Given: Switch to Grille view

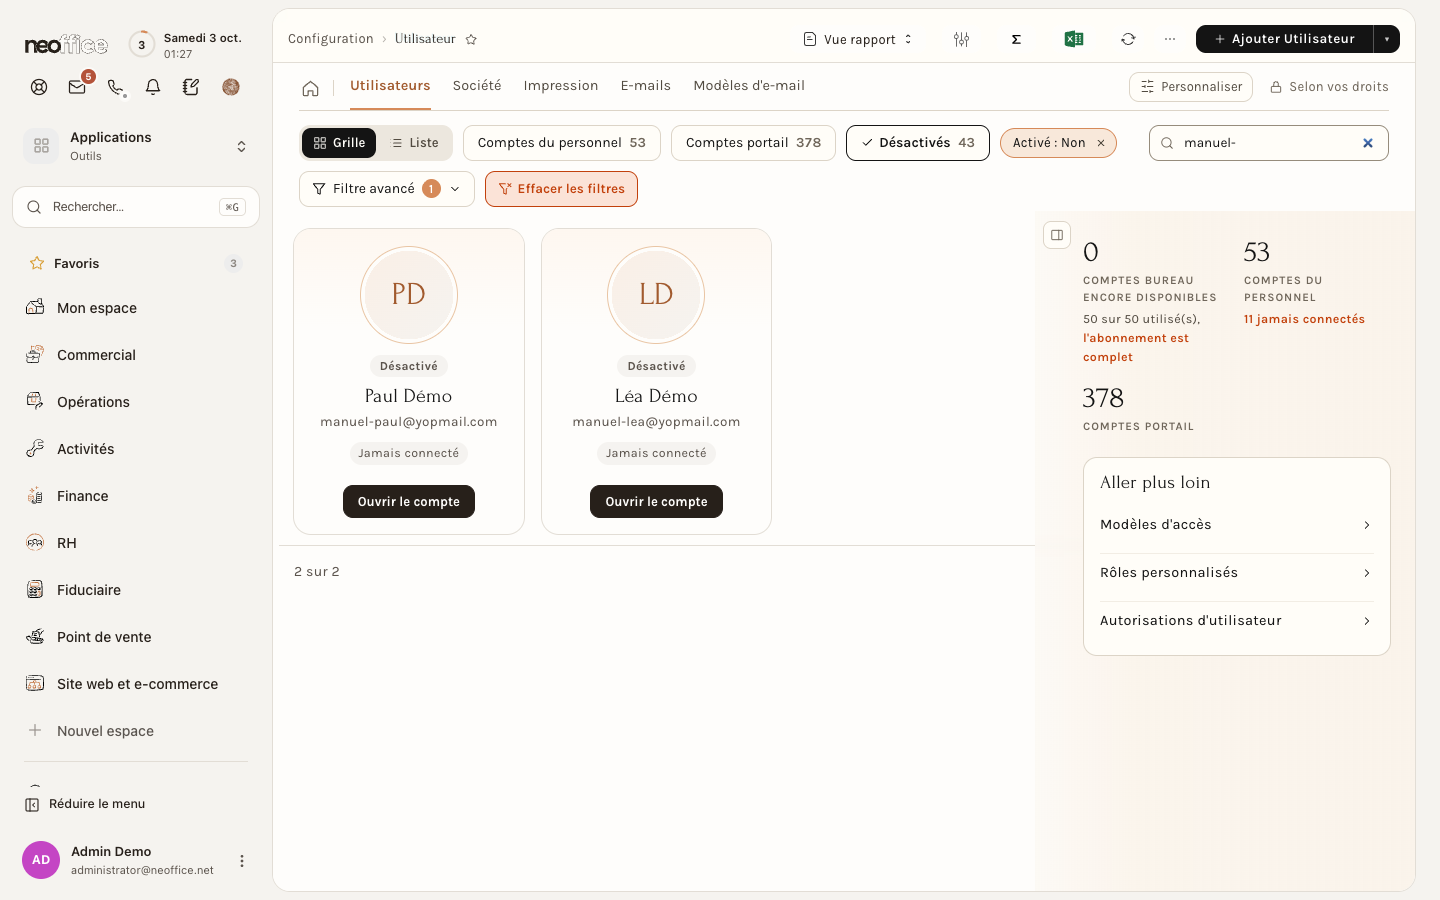Looking at the screenshot, I should coord(339,143).
